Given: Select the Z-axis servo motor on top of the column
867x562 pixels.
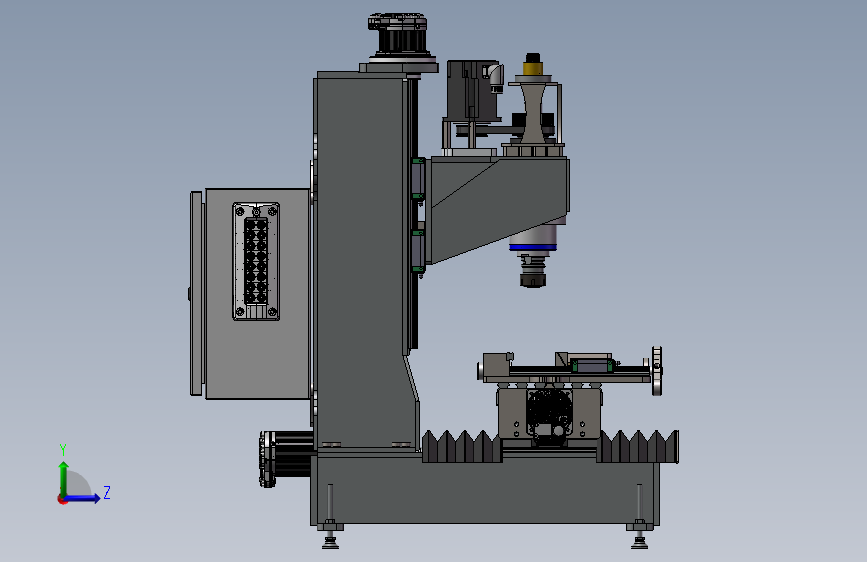Looking at the screenshot, I should (399, 34).
